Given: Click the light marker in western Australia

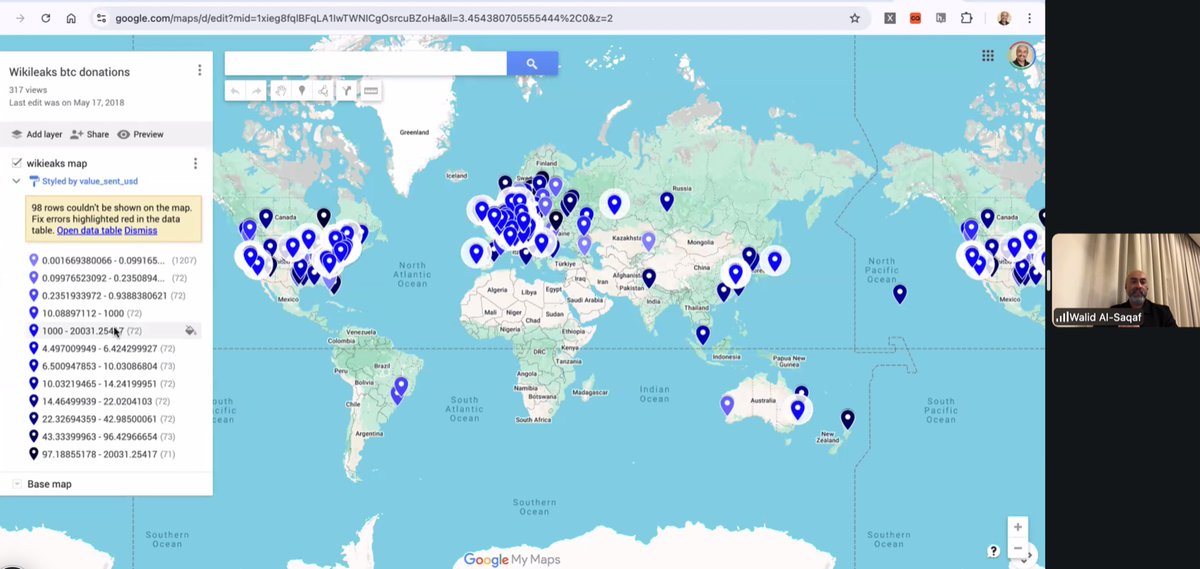Looking at the screenshot, I should point(727,405).
